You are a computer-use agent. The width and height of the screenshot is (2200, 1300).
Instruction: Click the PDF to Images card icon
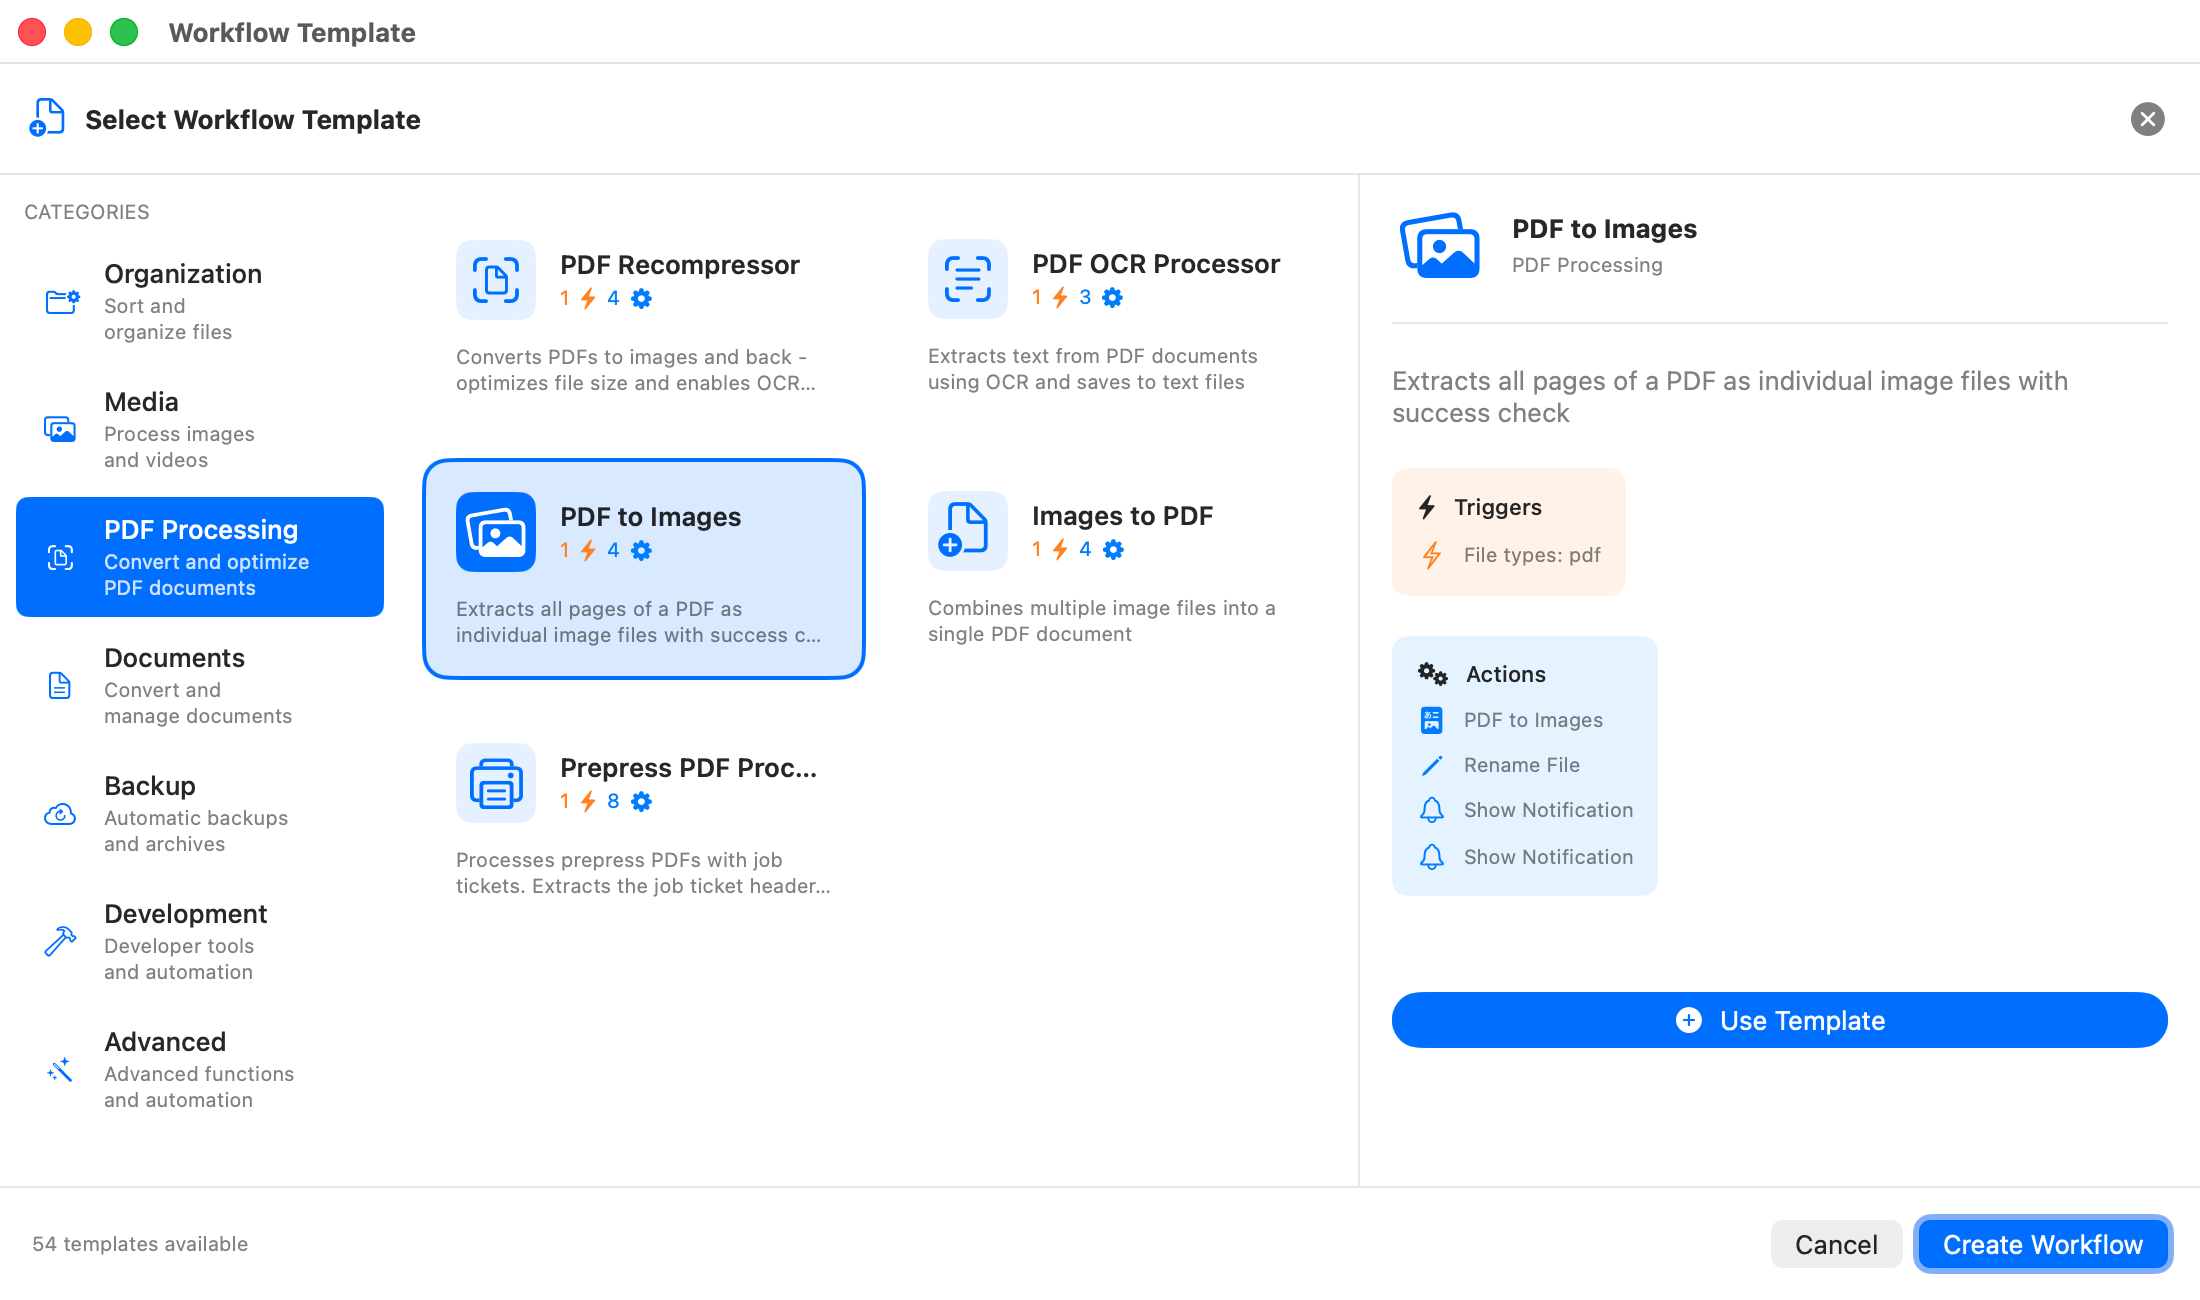click(x=496, y=532)
